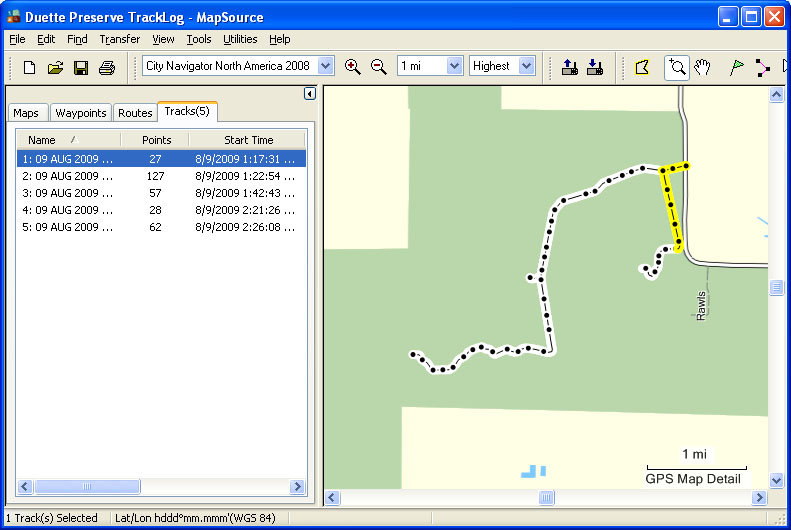Click the New file icon
Viewport: 791px width, 530px height.
pyautogui.click(x=29, y=67)
